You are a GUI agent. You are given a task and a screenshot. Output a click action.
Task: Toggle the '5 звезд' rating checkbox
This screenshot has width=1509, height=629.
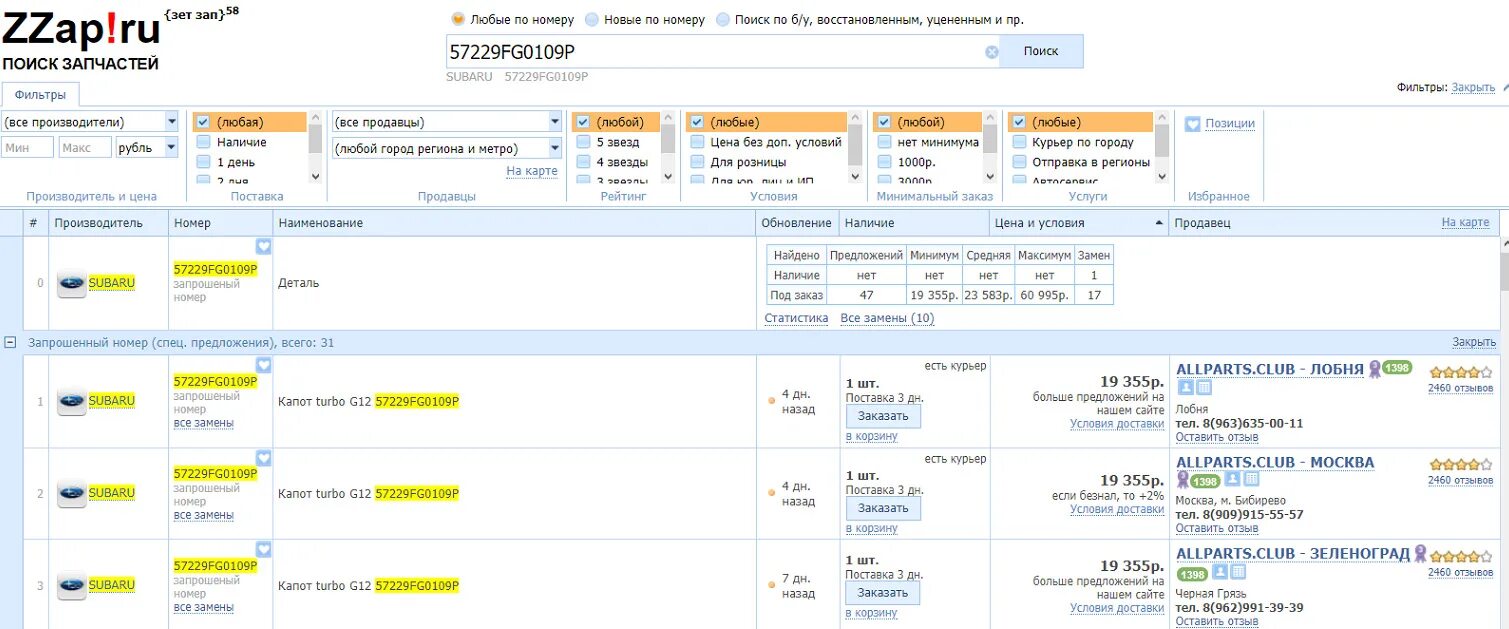[x=583, y=142]
